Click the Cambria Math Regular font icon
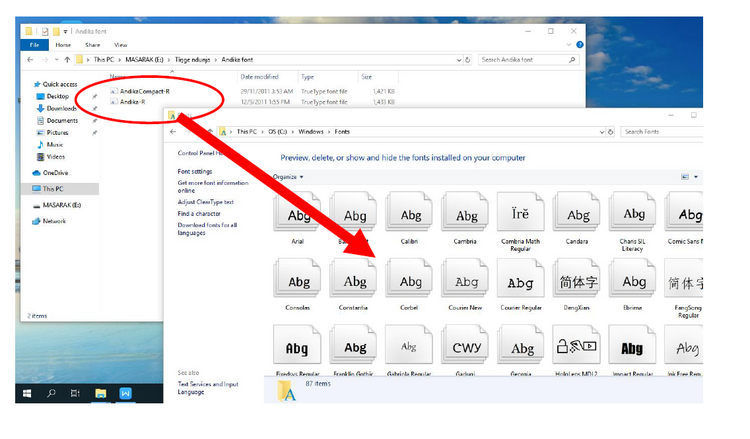 point(522,214)
